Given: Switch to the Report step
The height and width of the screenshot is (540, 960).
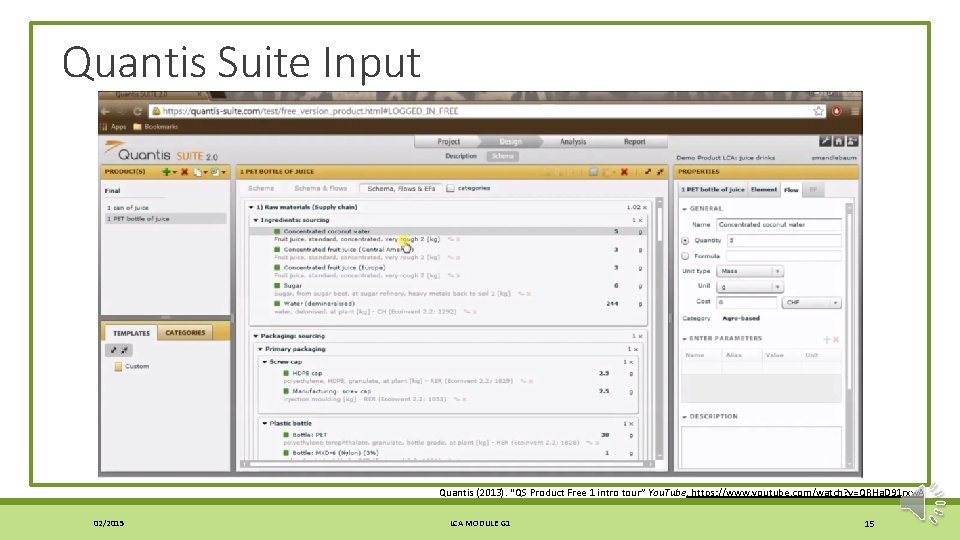Looking at the screenshot, I should click(635, 141).
